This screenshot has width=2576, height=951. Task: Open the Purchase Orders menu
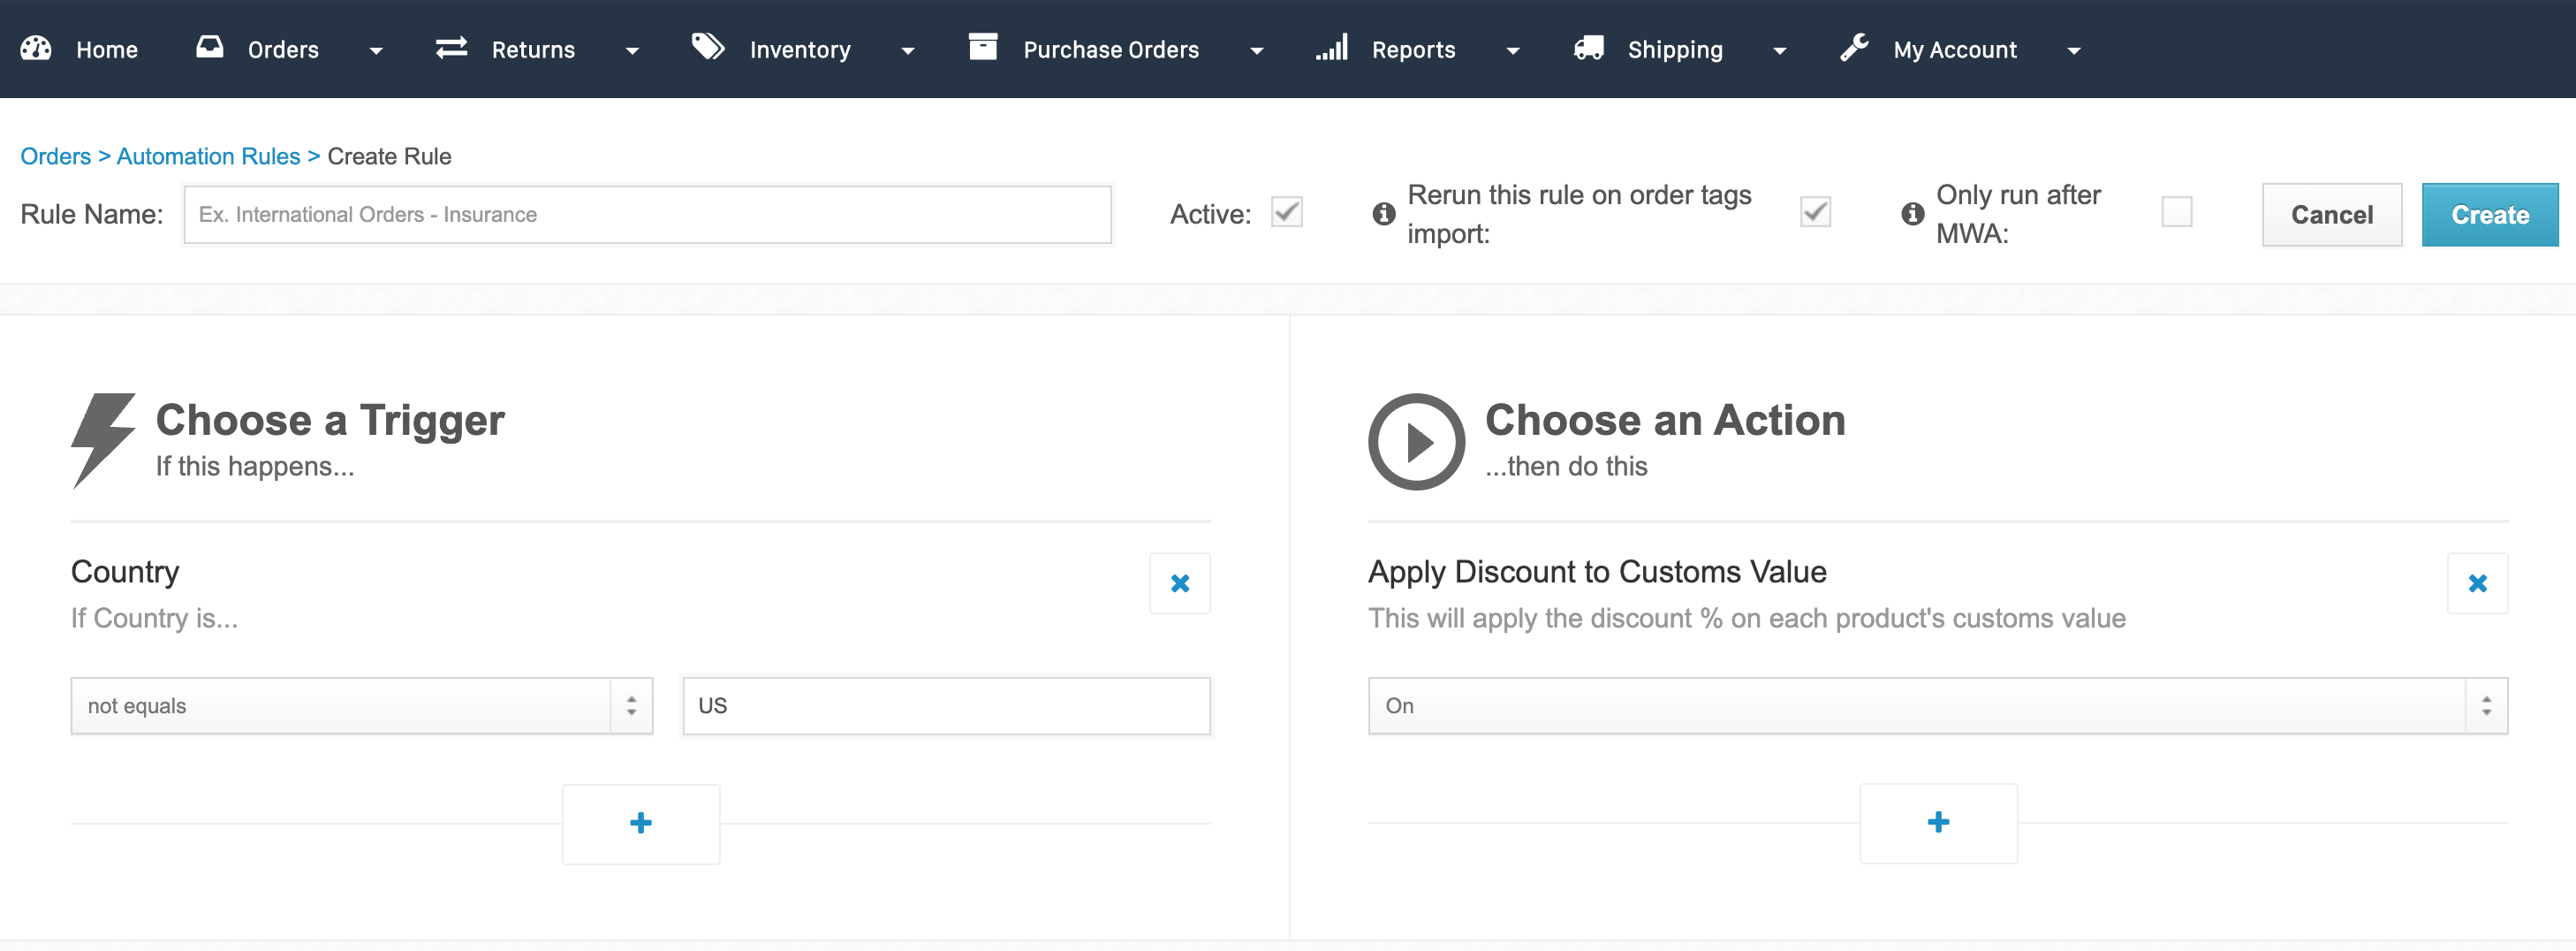(x=1111, y=49)
